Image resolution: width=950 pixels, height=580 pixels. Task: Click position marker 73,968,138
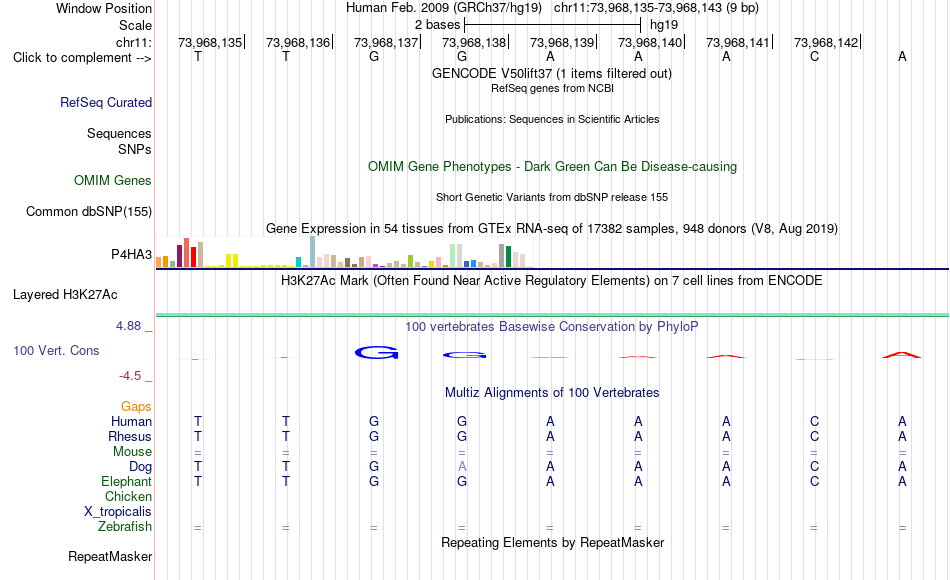[x=474, y=42]
